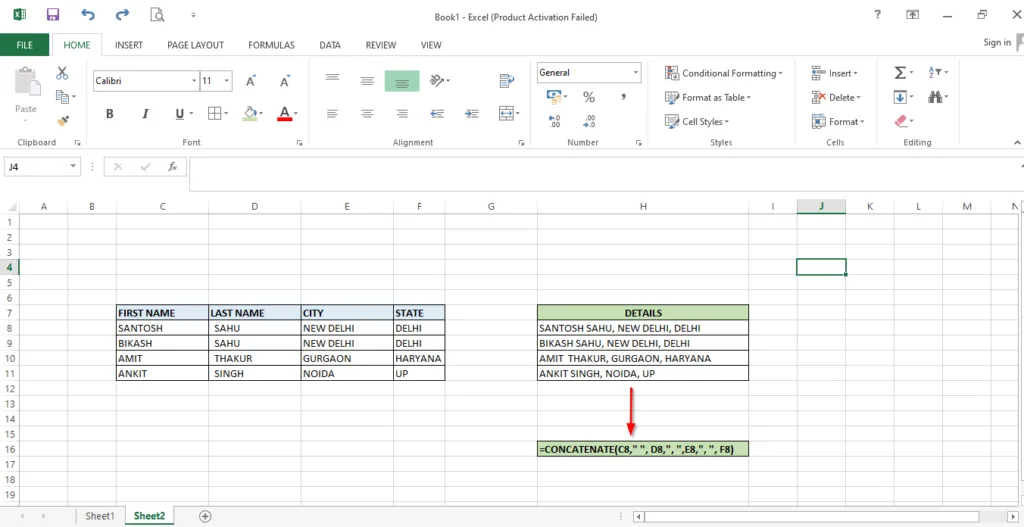The height and width of the screenshot is (527, 1024).
Task: Add a new sheet with plus button
Action: (205, 516)
